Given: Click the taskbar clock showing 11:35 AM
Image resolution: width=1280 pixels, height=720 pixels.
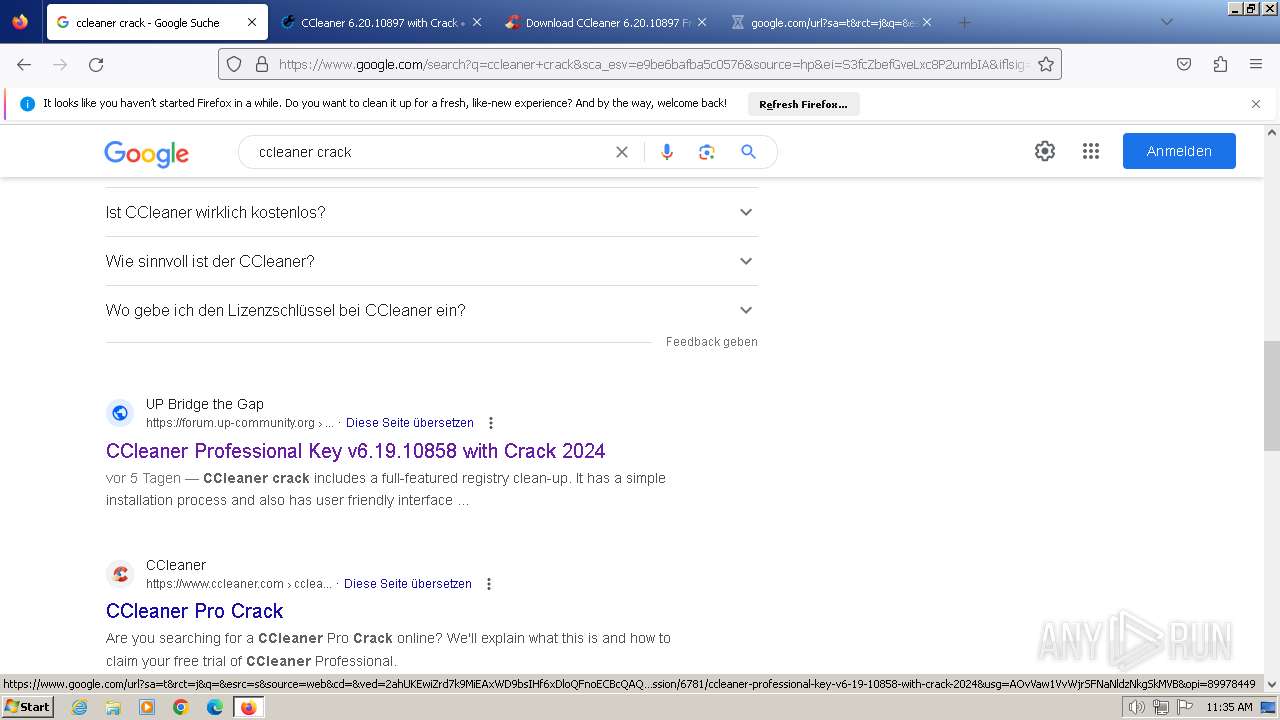Looking at the screenshot, I should pos(1229,707).
